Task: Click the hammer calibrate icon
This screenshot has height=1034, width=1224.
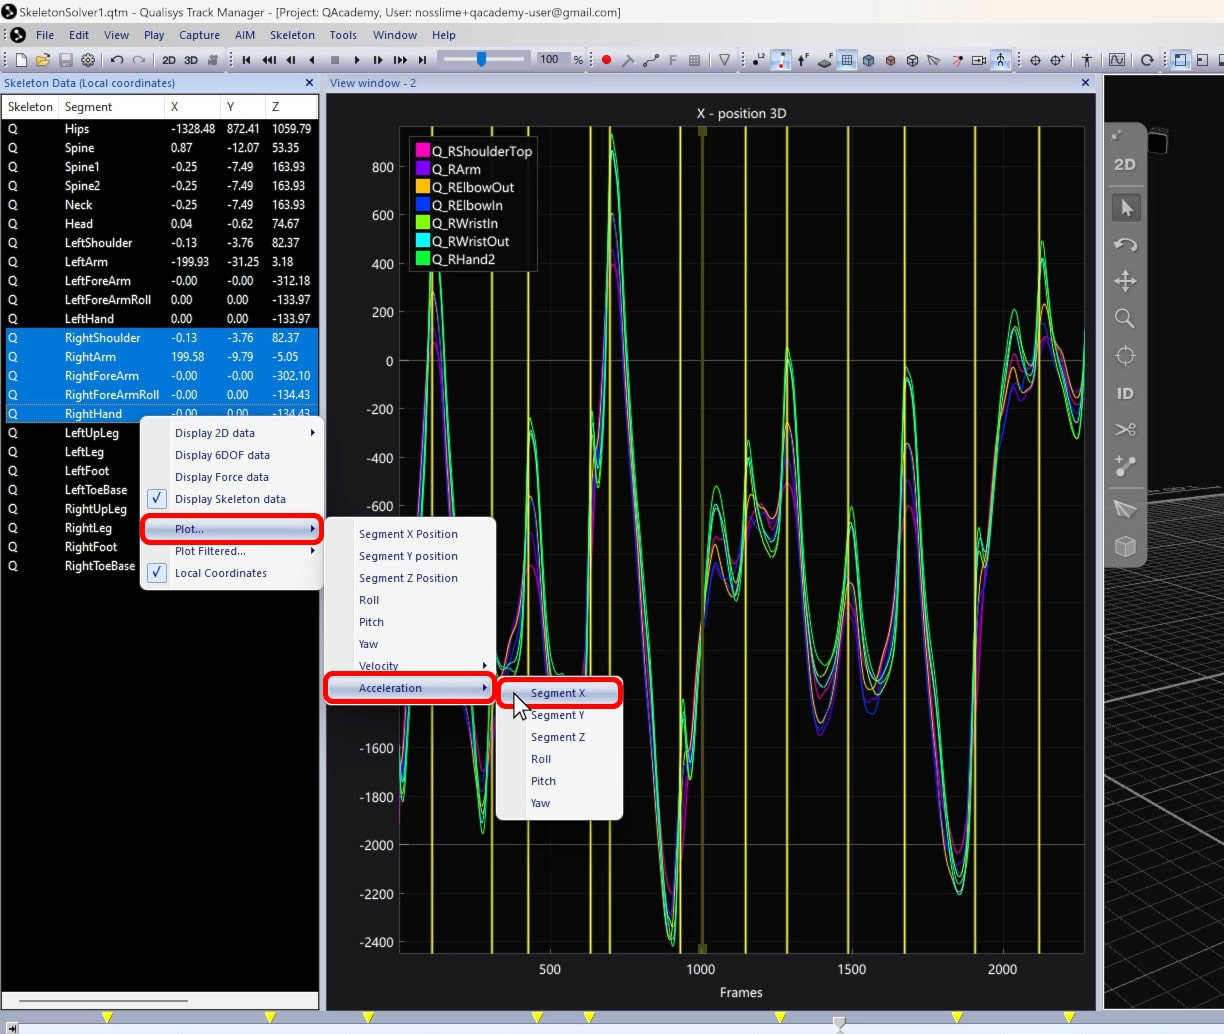Action: click(x=628, y=60)
